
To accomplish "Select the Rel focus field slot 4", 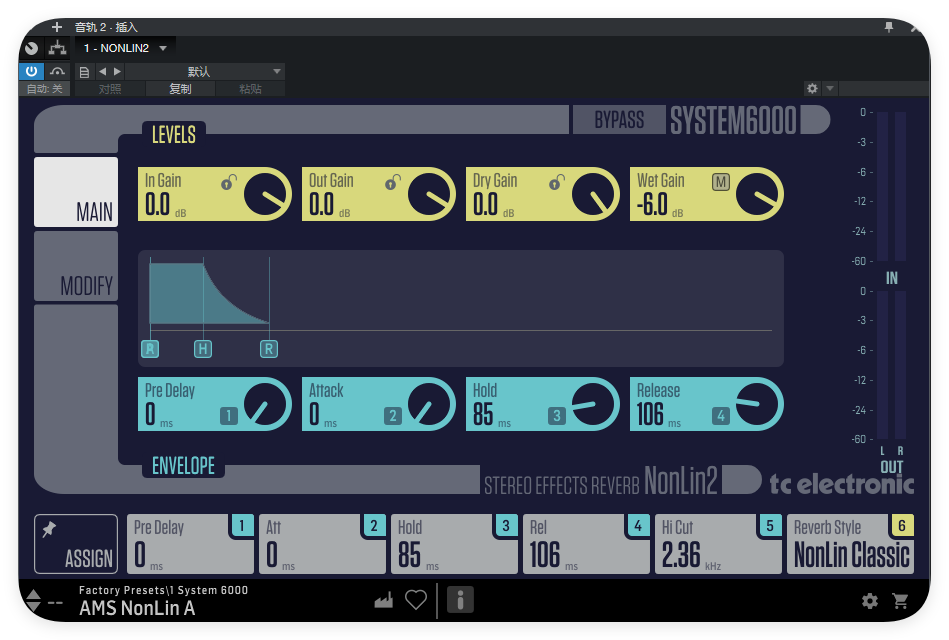I will (586, 544).
